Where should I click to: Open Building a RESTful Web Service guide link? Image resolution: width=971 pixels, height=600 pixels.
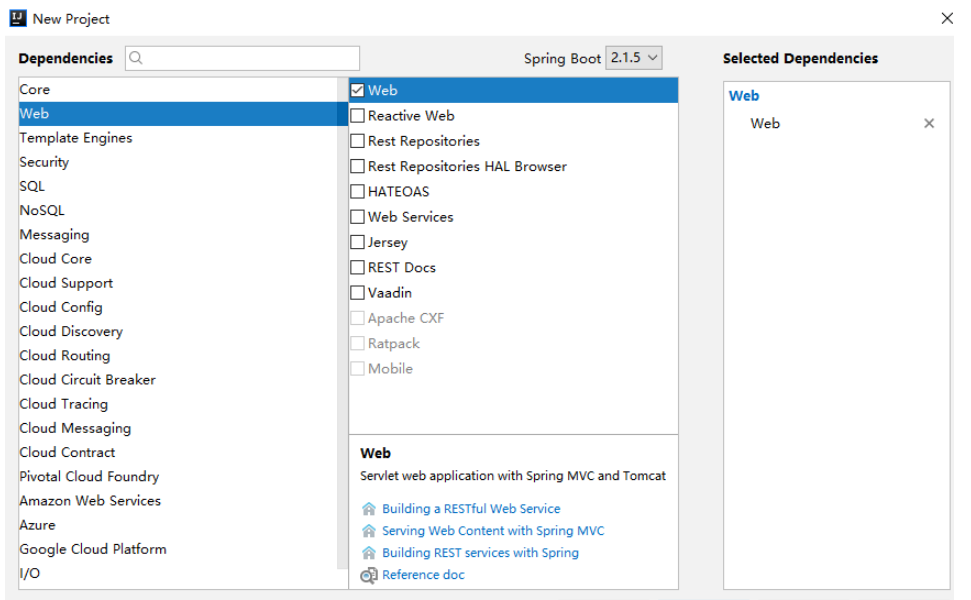[471, 509]
